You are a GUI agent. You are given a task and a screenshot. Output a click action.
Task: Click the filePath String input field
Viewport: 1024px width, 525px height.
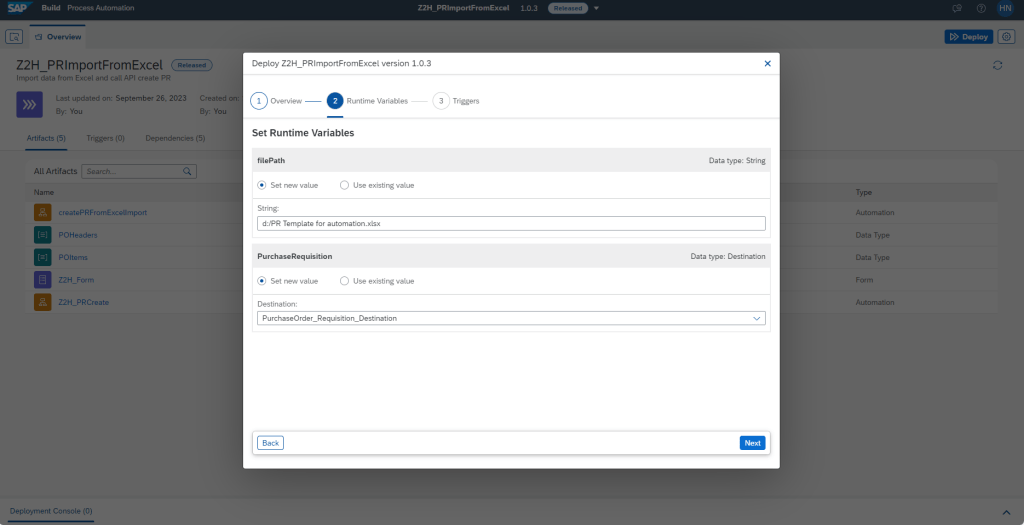(x=511, y=224)
